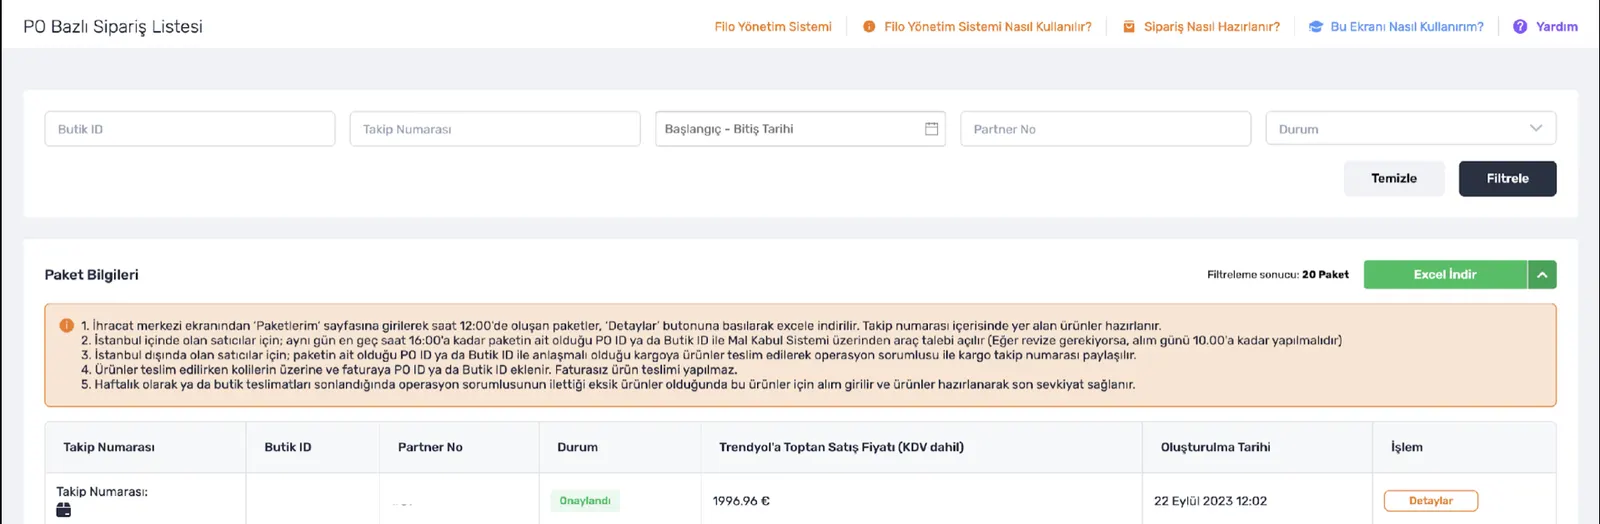Click the PO Bazlı Sipariş Listesi title

pos(113,27)
